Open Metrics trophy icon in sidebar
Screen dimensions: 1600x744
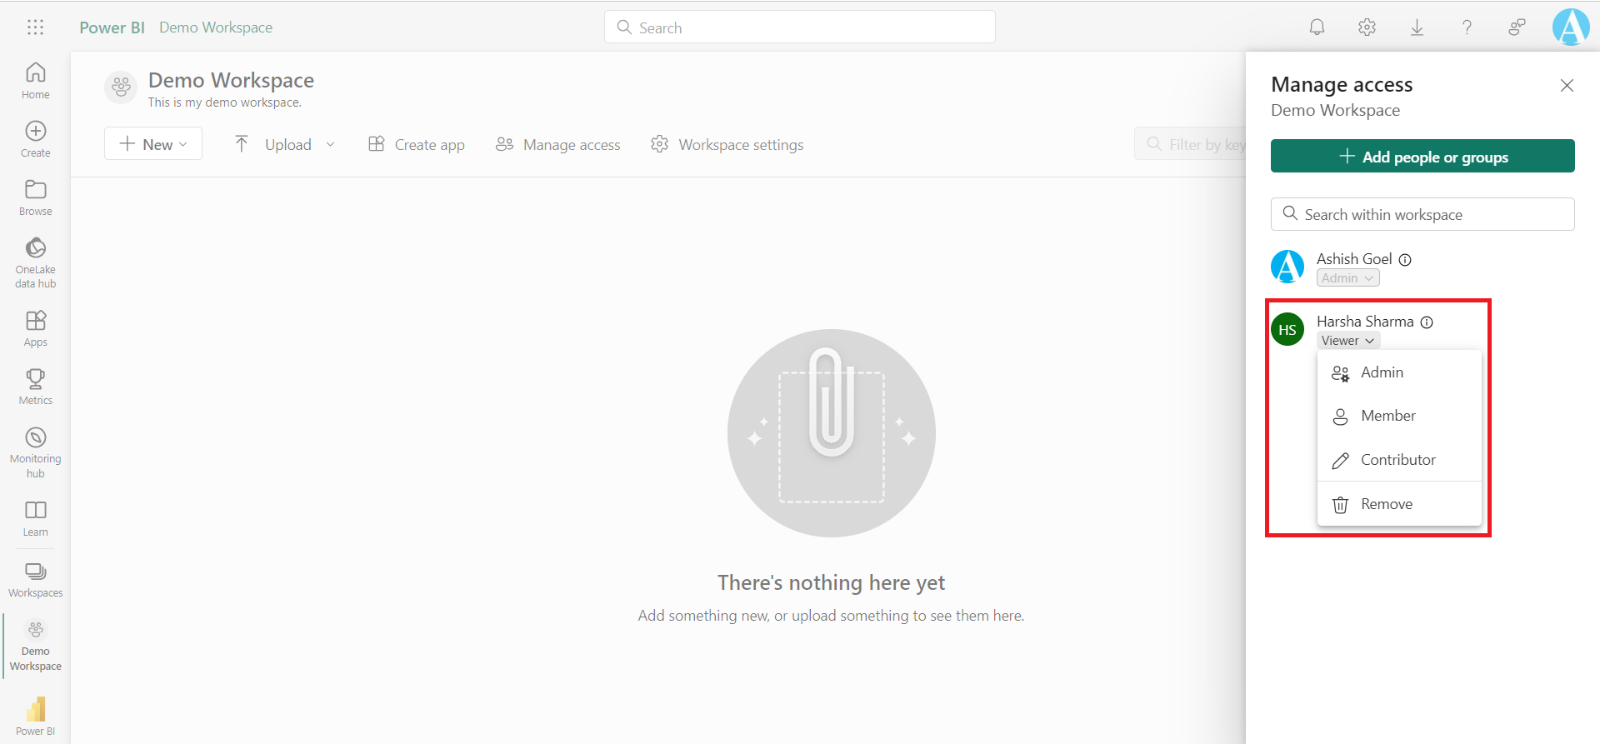(x=35, y=385)
